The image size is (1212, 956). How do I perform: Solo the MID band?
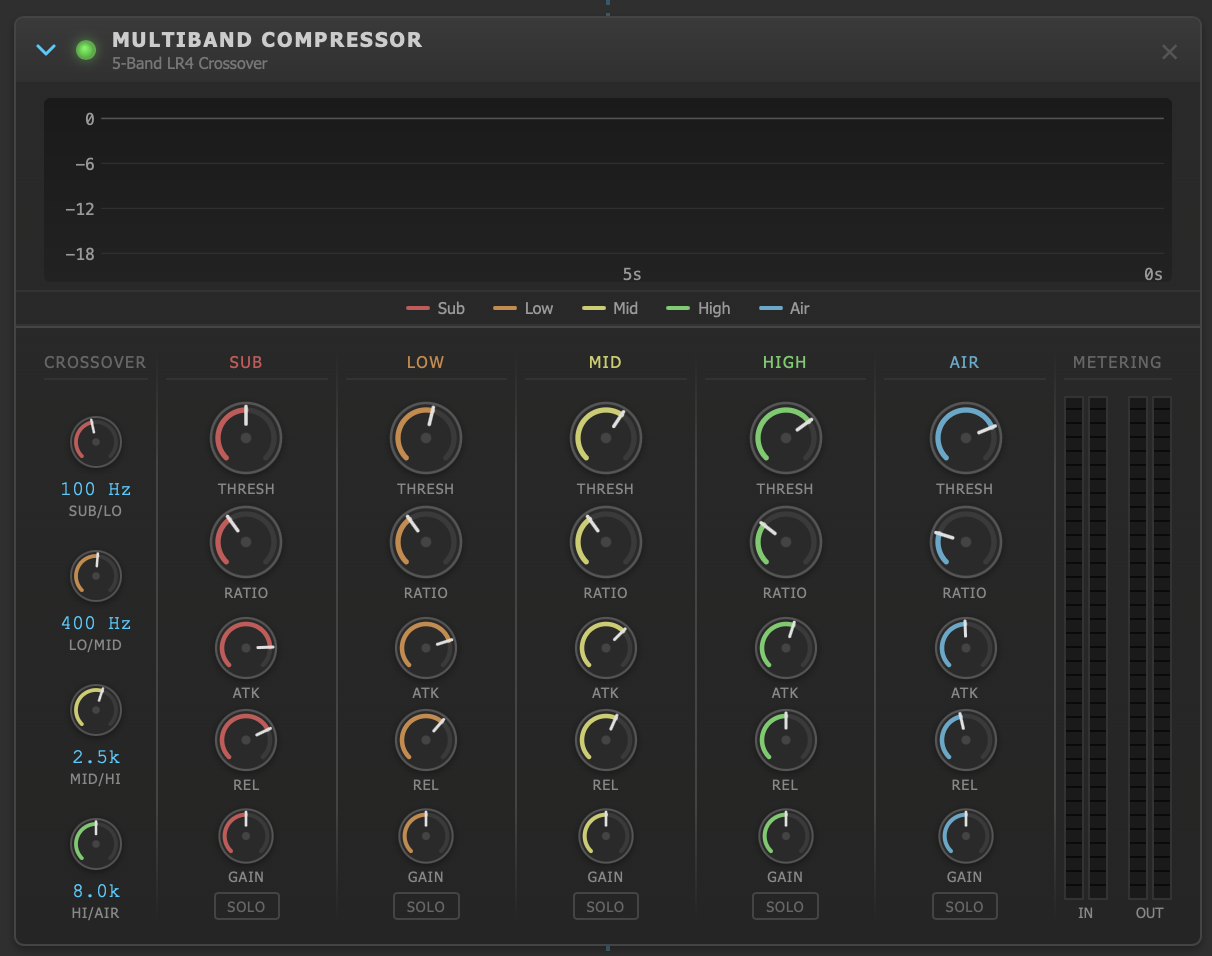point(606,906)
